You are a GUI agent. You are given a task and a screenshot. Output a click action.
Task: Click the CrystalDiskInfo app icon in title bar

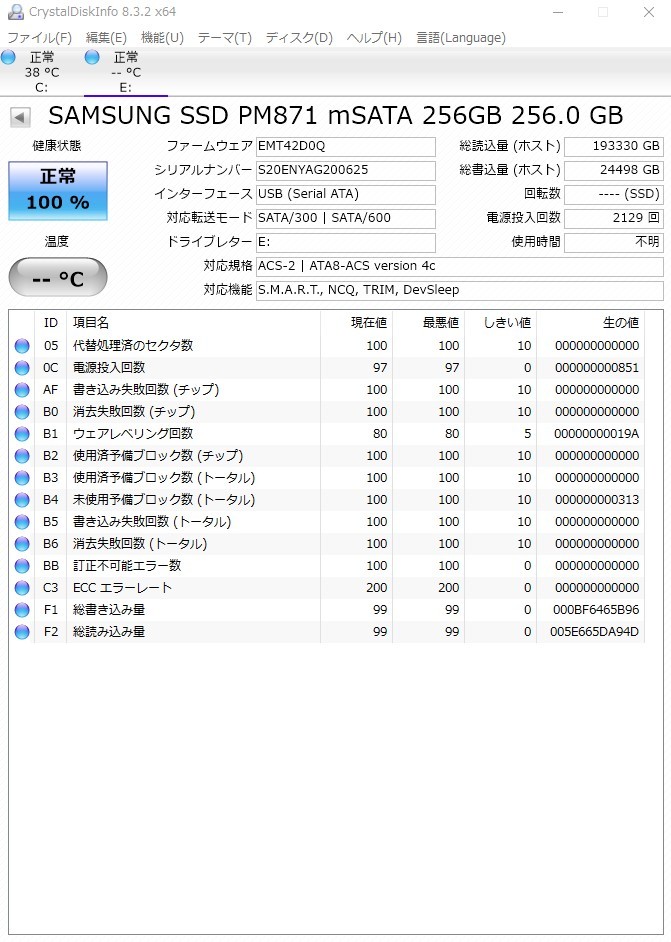click(x=15, y=11)
